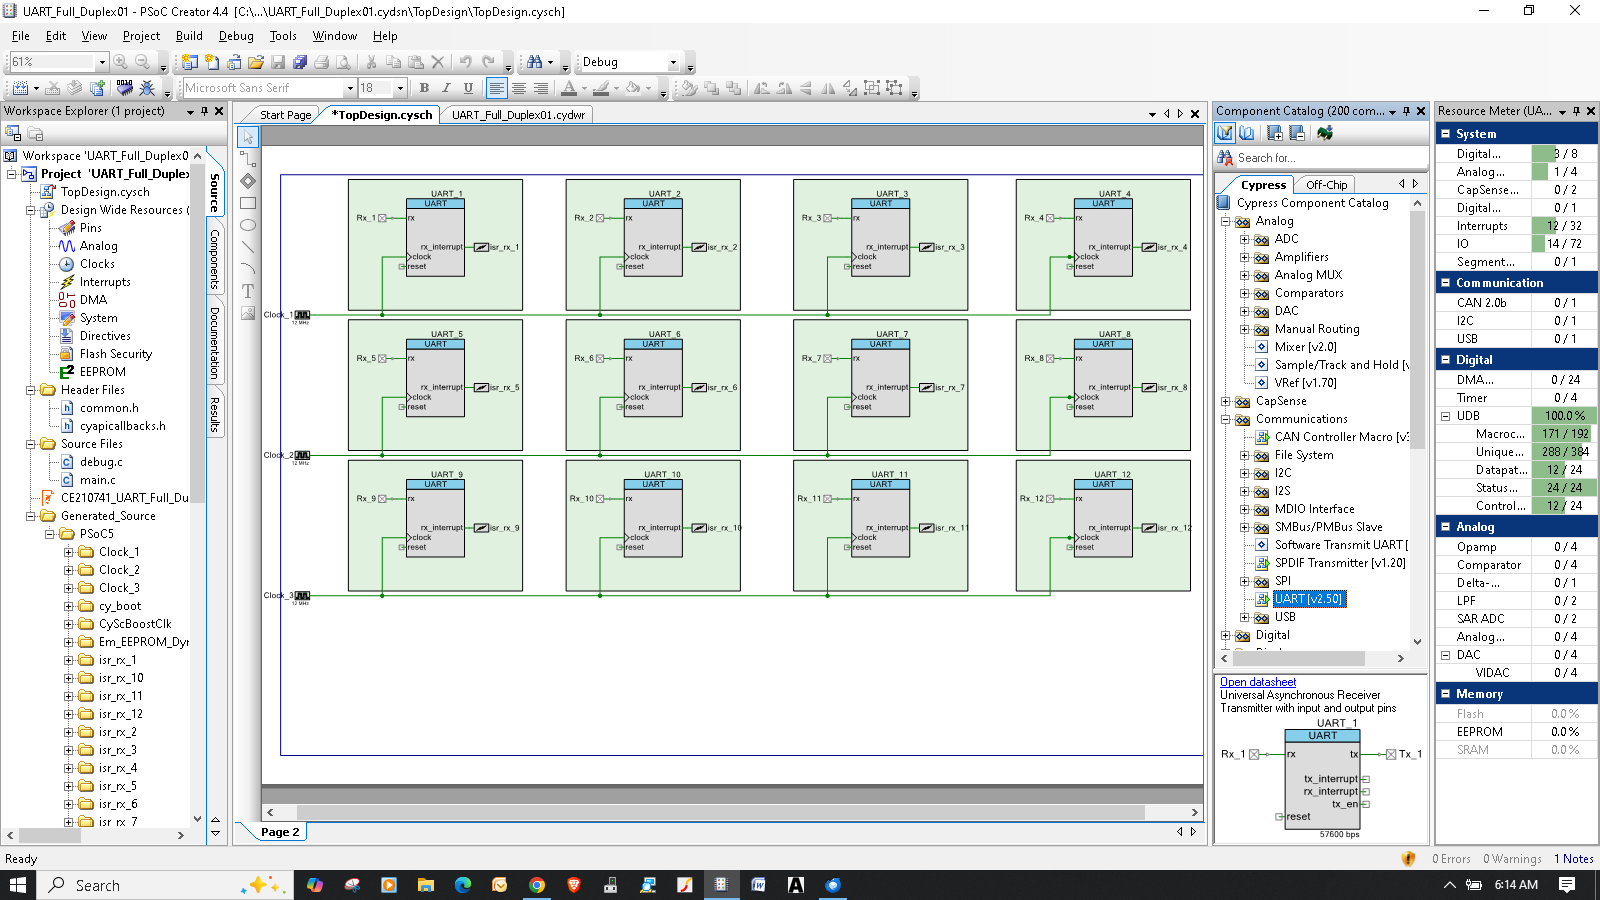Click the expand all catalog icon
The image size is (1600, 900).
[1275, 133]
